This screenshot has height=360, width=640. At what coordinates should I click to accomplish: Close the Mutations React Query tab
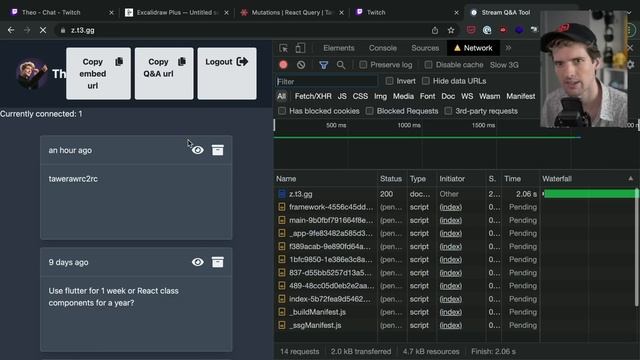[341, 13]
